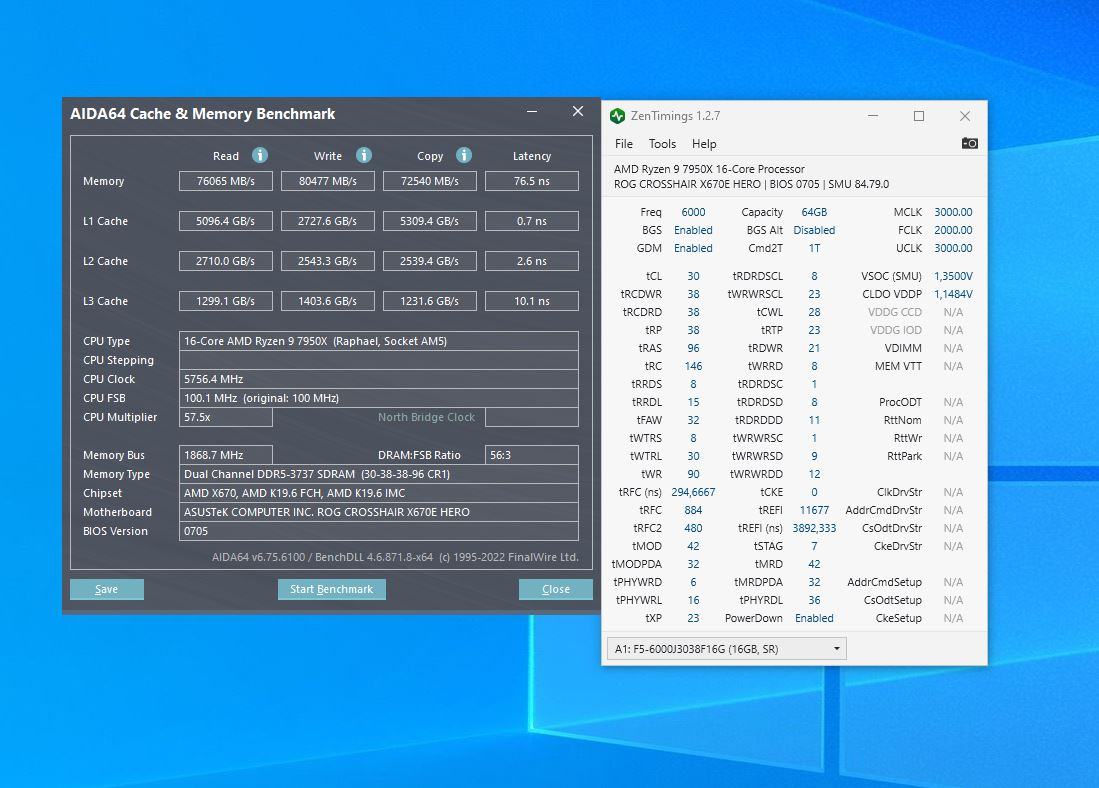Click the L2 Cache latency 2.6 ns
Image resolution: width=1099 pixels, height=788 pixels.
pos(532,261)
